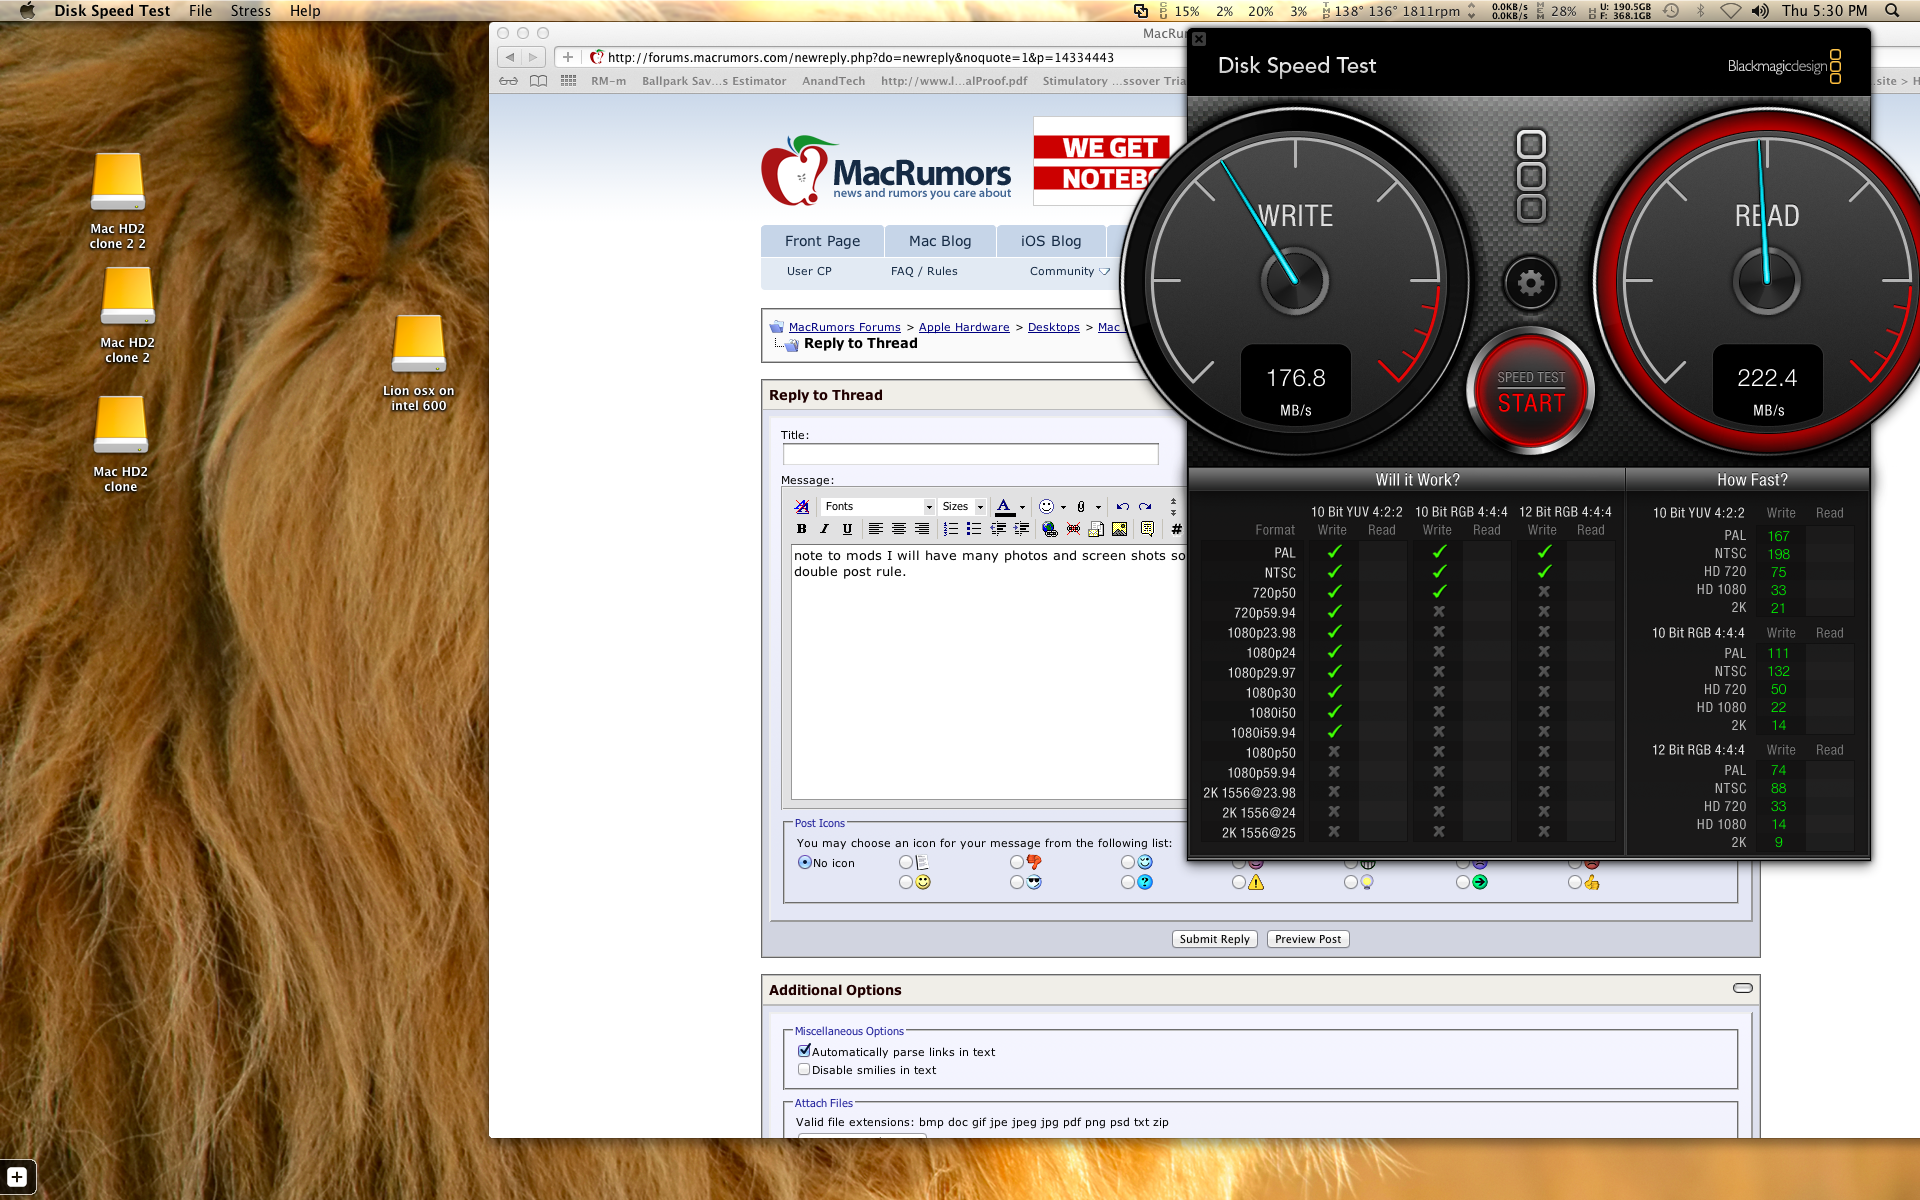The height and width of the screenshot is (1200, 1920).
Task: Insert email link icon
Action: click(x=1096, y=529)
